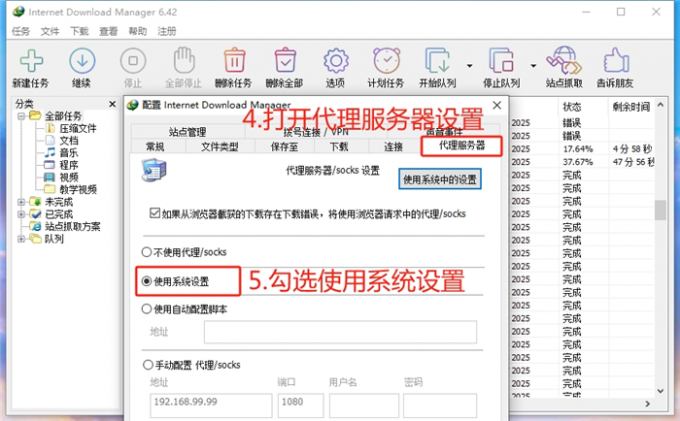Switch to the 文件类型 tab
680x421 pixels.
(x=220, y=147)
